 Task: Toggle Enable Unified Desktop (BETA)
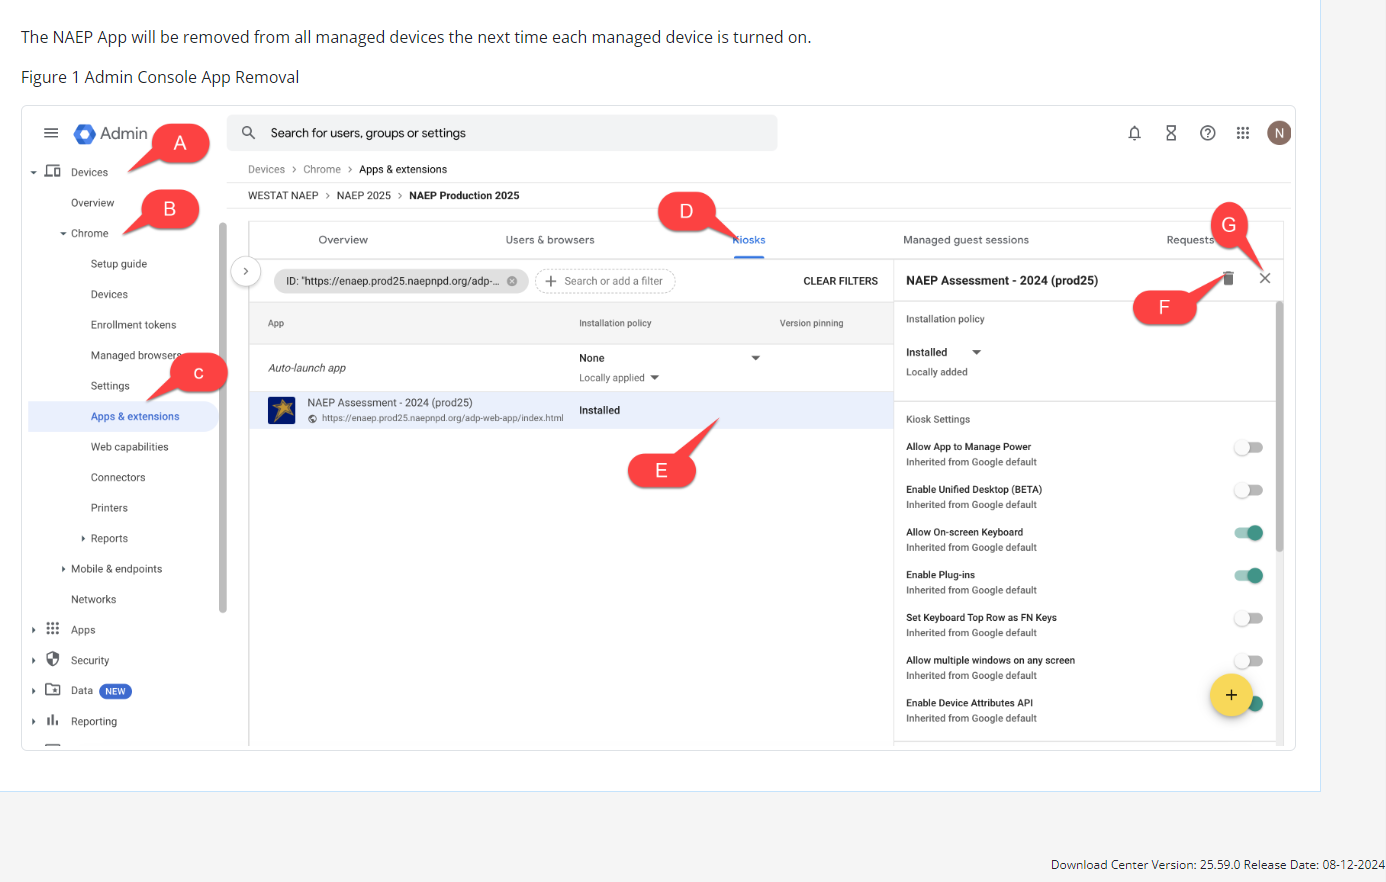click(x=1248, y=491)
